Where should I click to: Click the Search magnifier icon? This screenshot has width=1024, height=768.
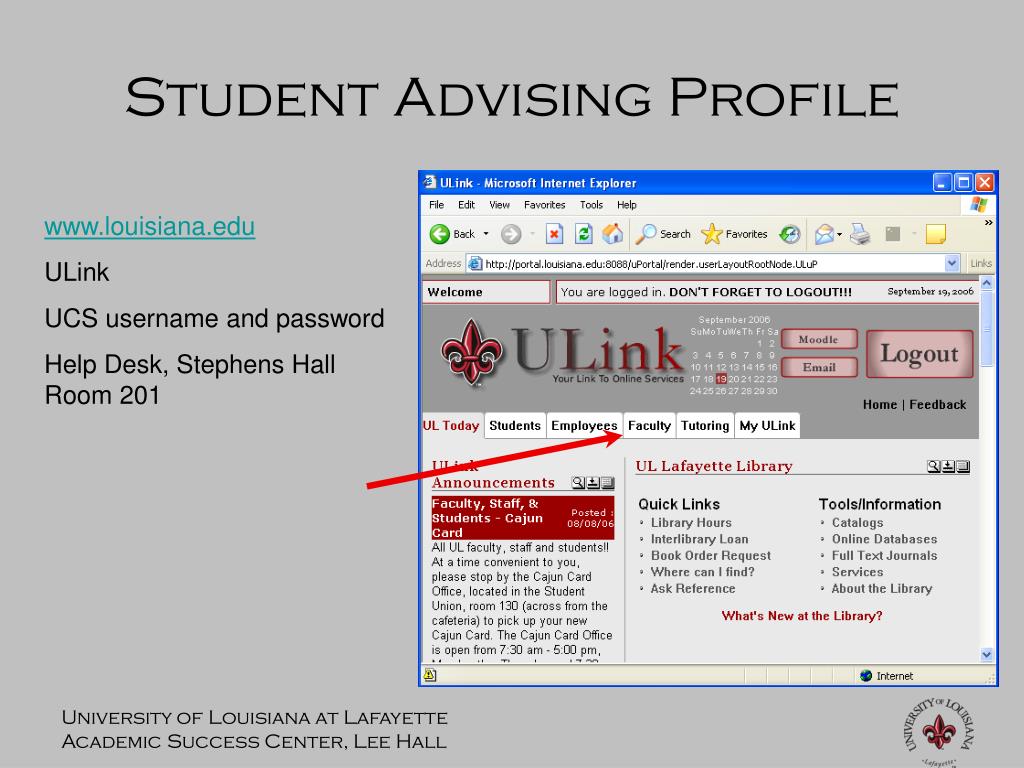(646, 234)
